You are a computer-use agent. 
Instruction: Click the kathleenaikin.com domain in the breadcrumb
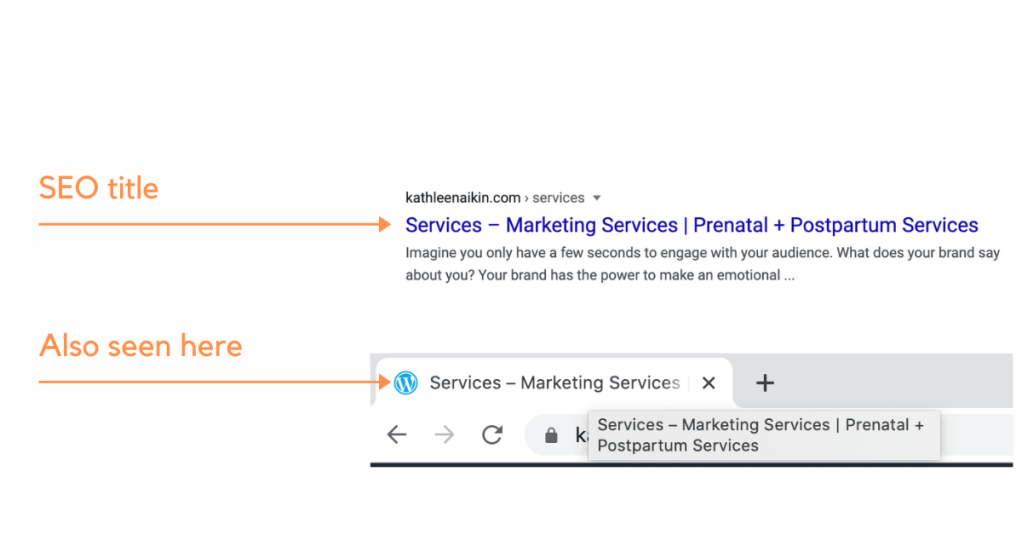pyautogui.click(x=463, y=198)
